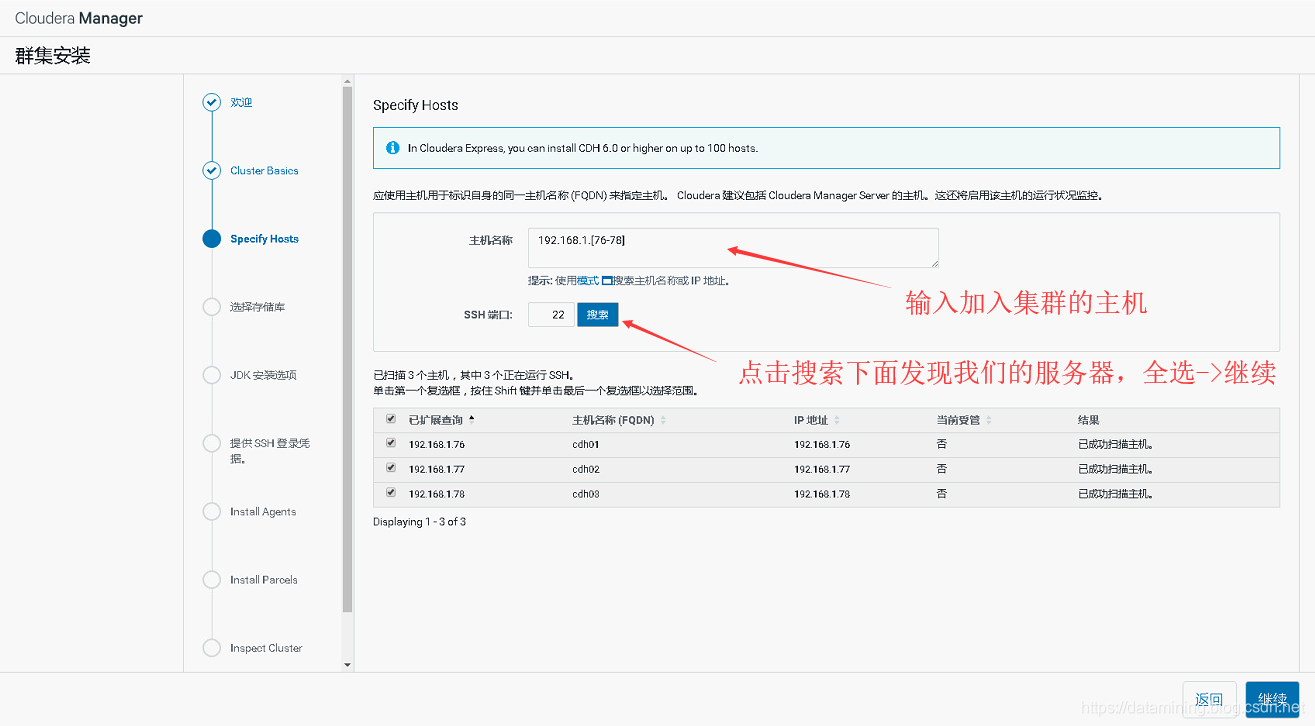Click the blue info icon in banner
The height and width of the screenshot is (726, 1315).
(x=393, y=148)
